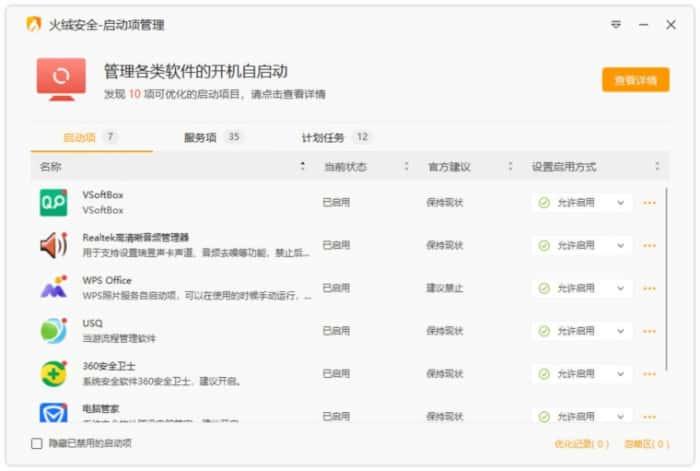Open the 优化记录 link
The height and width of the screenshot is (471, 700).
pos(581,444)
